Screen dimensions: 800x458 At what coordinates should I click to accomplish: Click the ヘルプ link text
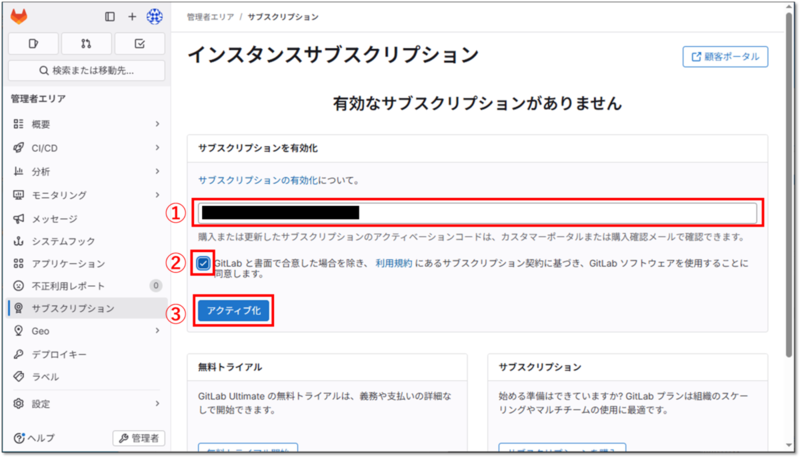pyautogui.click(x=41, y=438)
